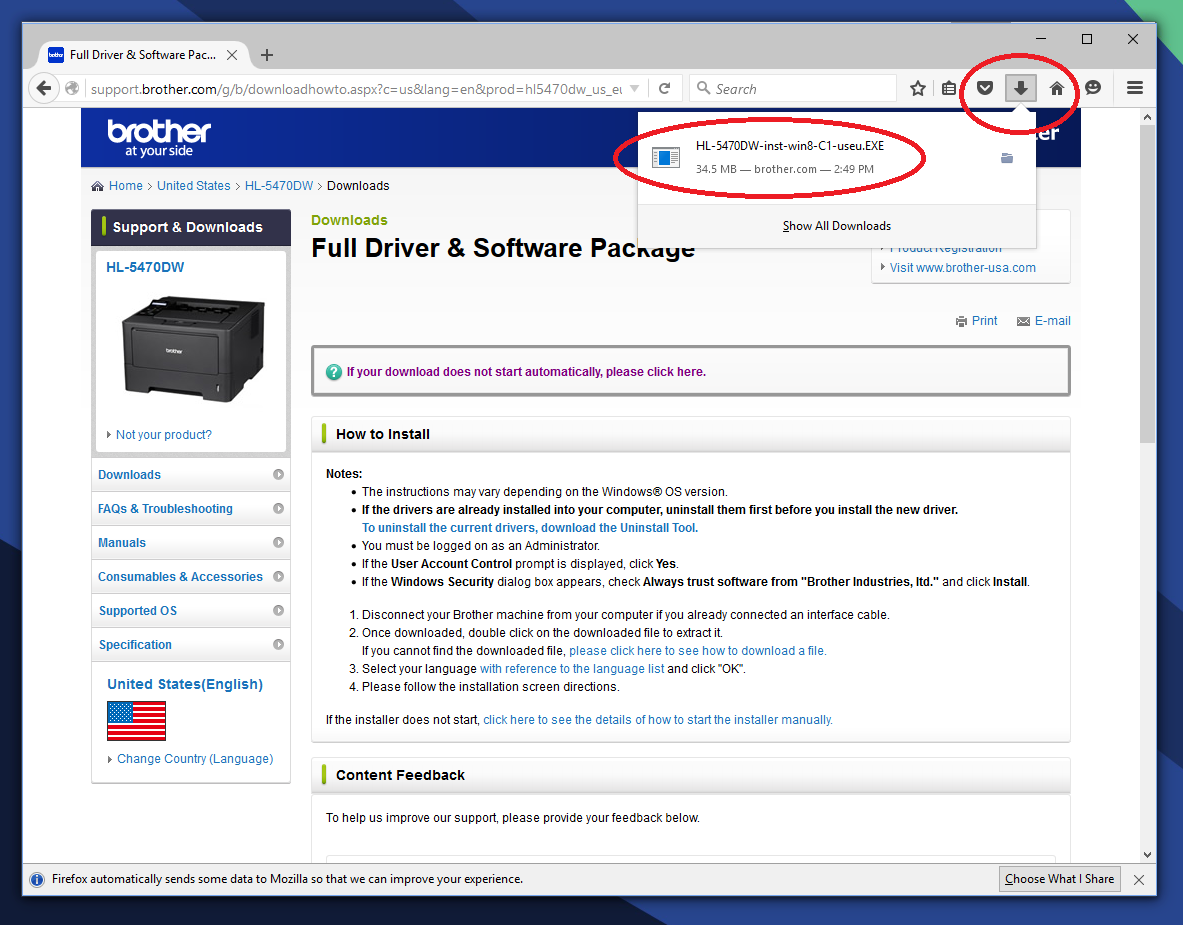The height and width of the screenshot is (925, 1183).
Task: Toggle the Downloads arrow toolbar button
Action: point(1021,88)
